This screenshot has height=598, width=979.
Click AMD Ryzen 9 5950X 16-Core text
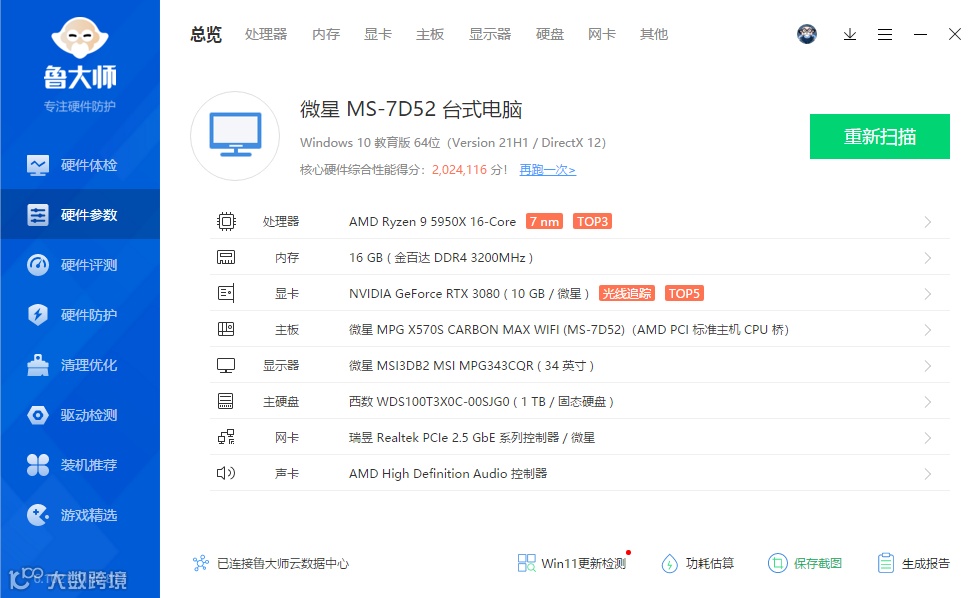(x=432, y=222)
